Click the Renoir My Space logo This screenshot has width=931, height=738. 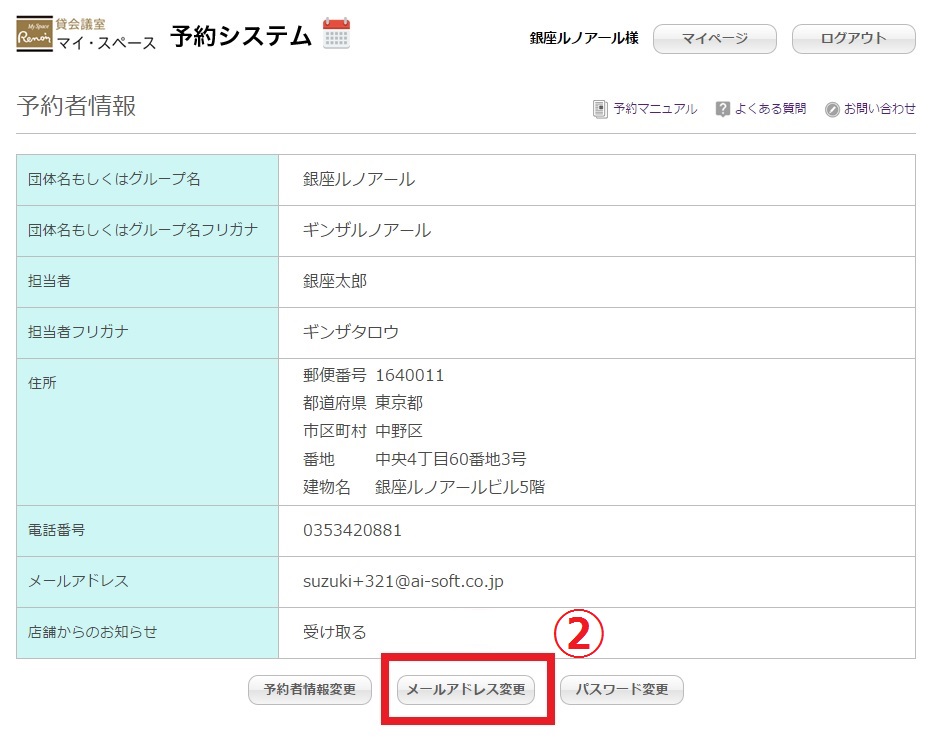[35, 36]
